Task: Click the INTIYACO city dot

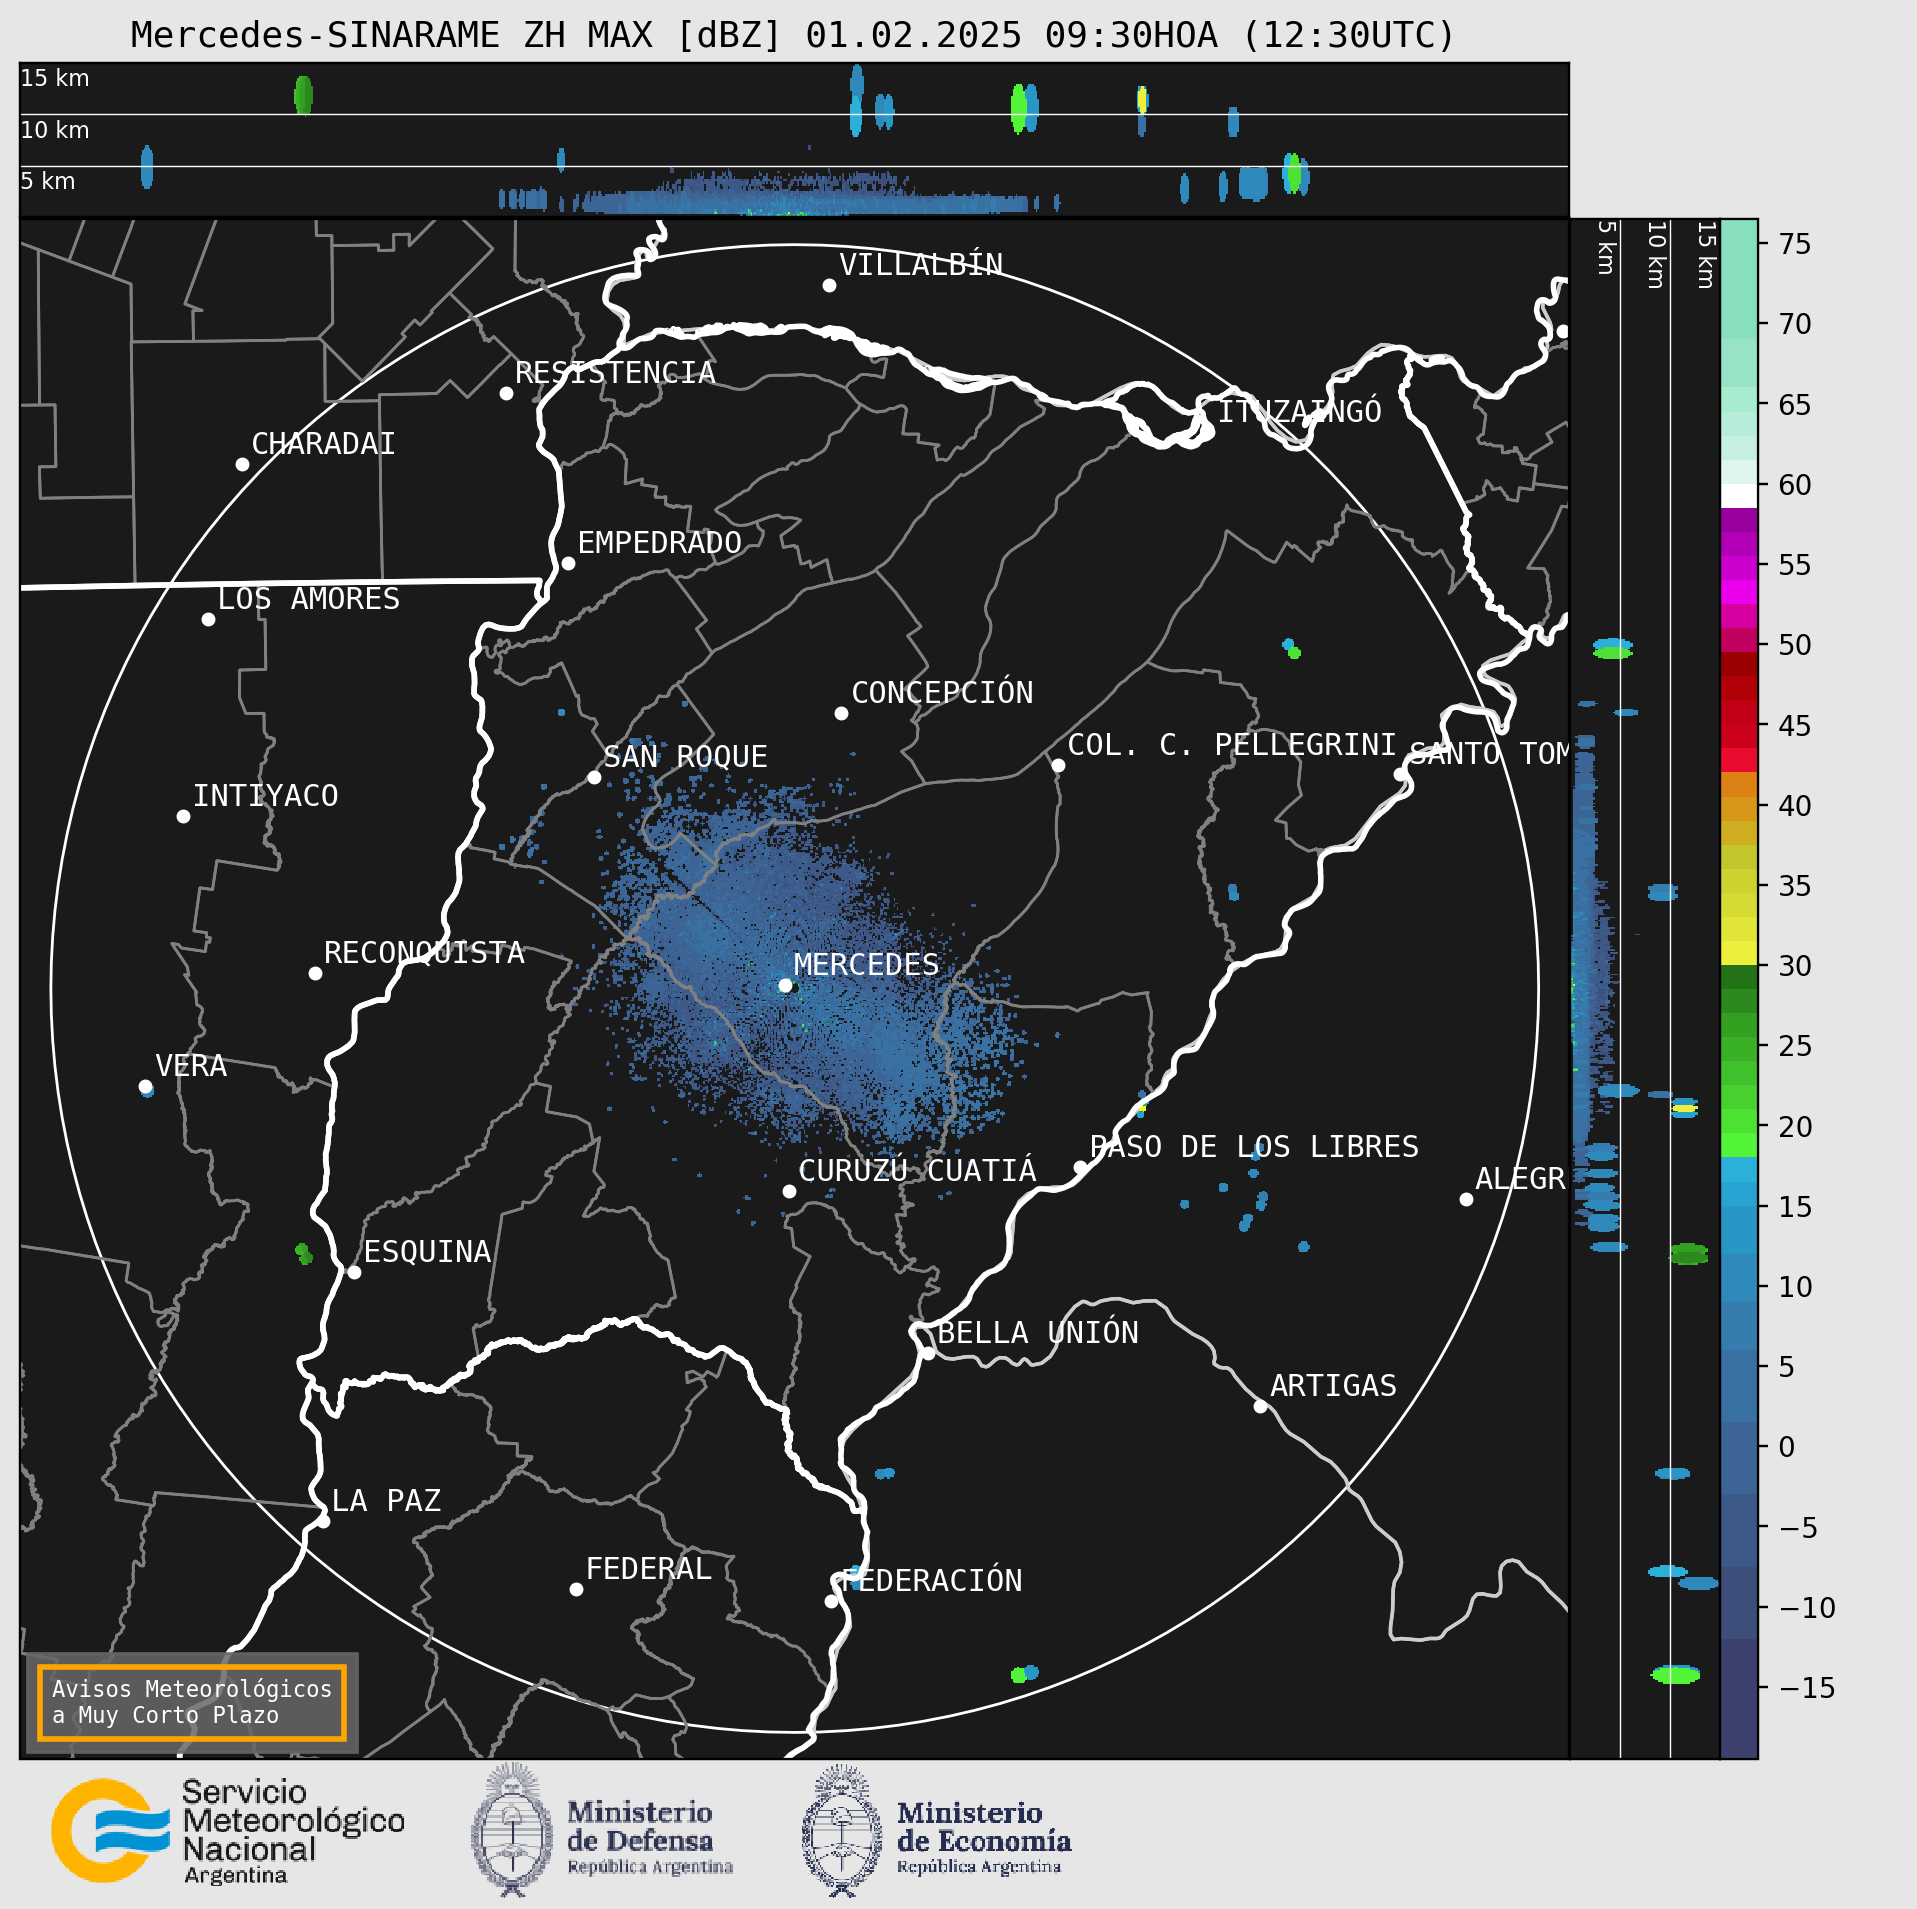Action: [183, 817]
